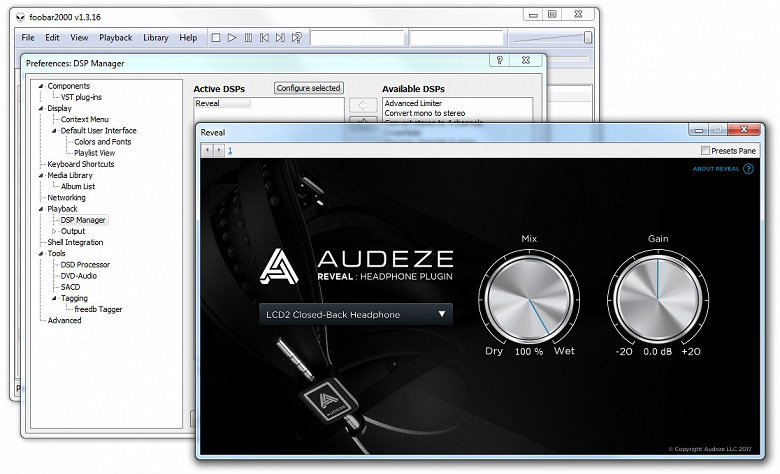Select Context Menu in preferences tree
The image size is (780, 474).
tap(85, 120)
